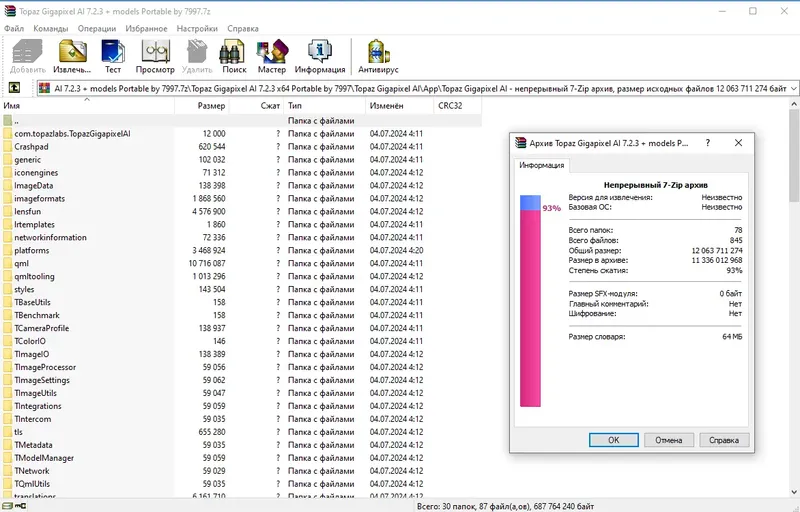Select com.topazlabs.TopazGigapixelAI folder
Image resolution: width=800 pixels, height=512 pixels.
coord(72,134)
